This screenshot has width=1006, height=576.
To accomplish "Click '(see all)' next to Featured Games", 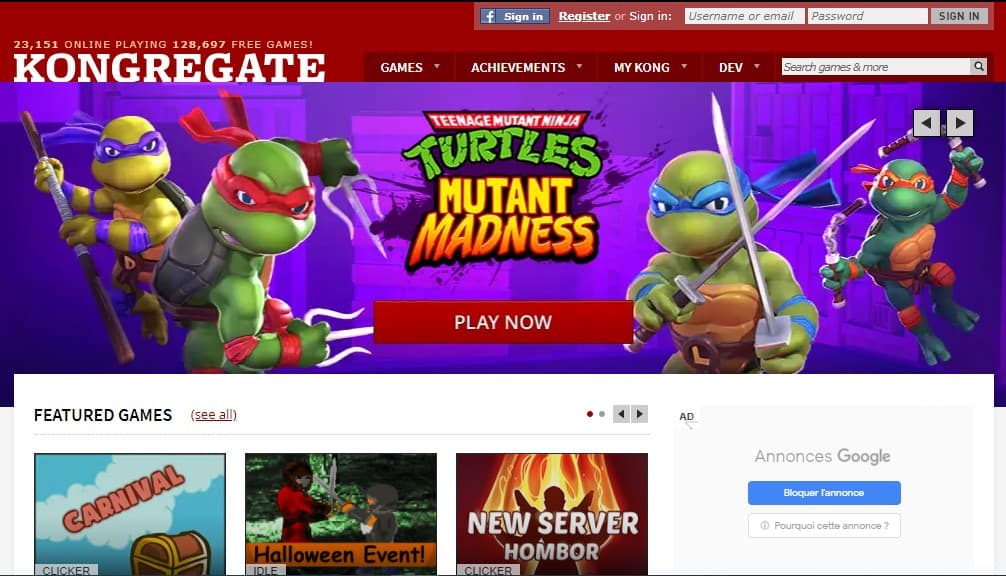I will click(213, 415).
